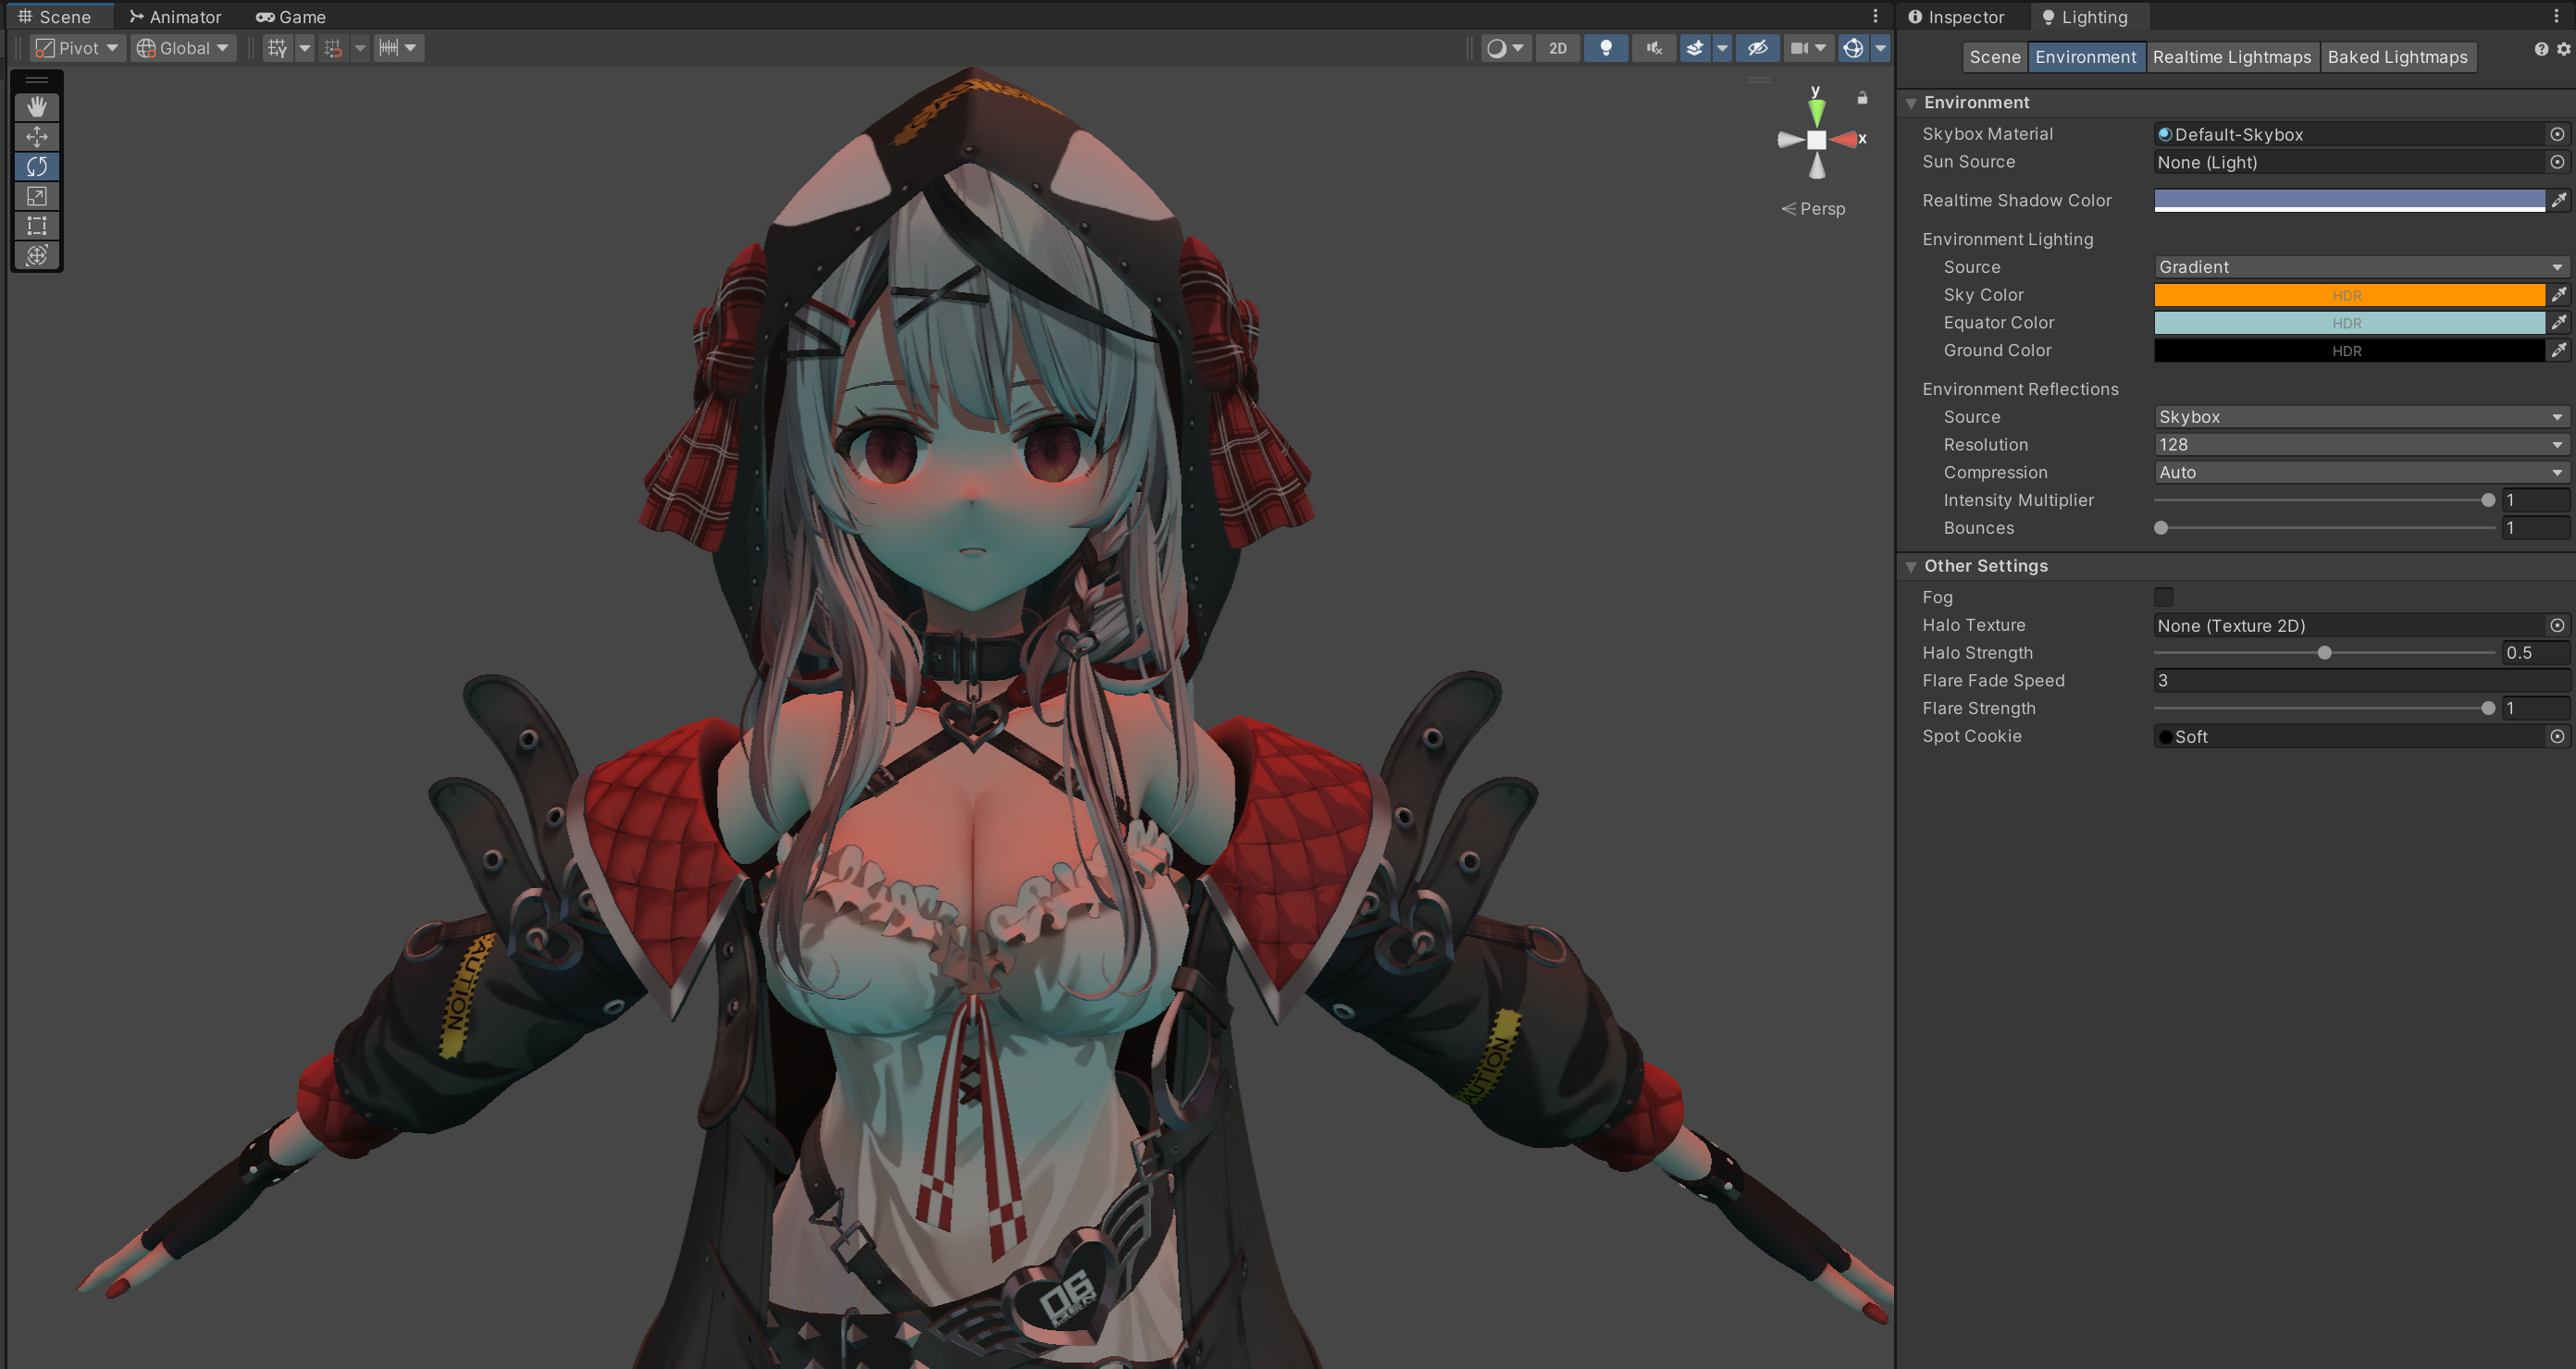Click the Skybox Material object picker

(2557, 134)
